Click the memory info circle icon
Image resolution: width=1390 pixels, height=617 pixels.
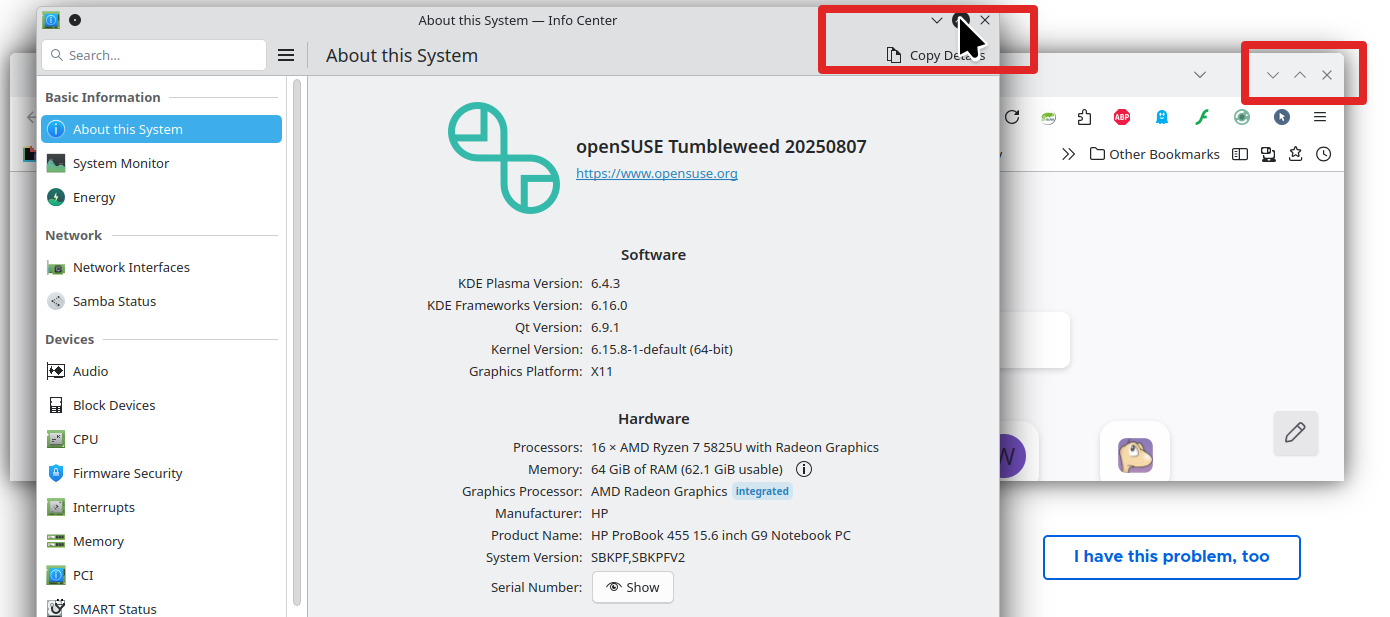804,469
